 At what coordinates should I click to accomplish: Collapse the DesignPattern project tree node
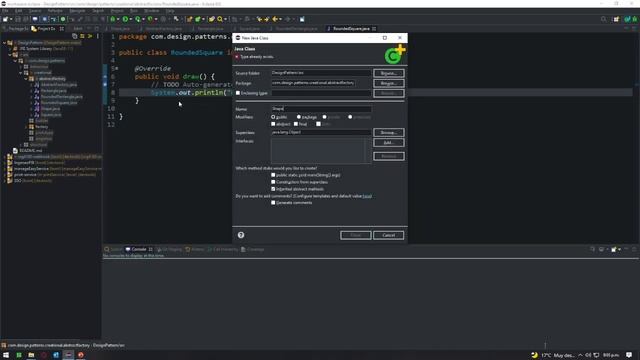coord(4,42)
